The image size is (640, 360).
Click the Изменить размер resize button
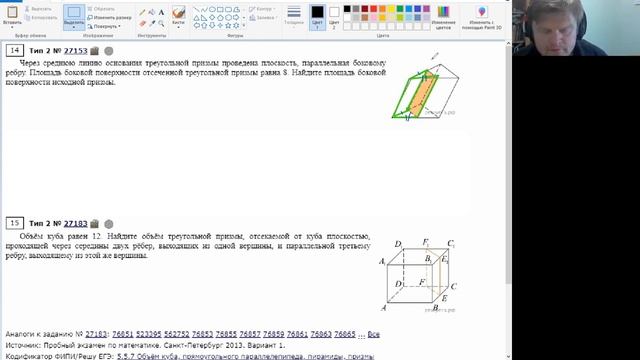point(109,18)
